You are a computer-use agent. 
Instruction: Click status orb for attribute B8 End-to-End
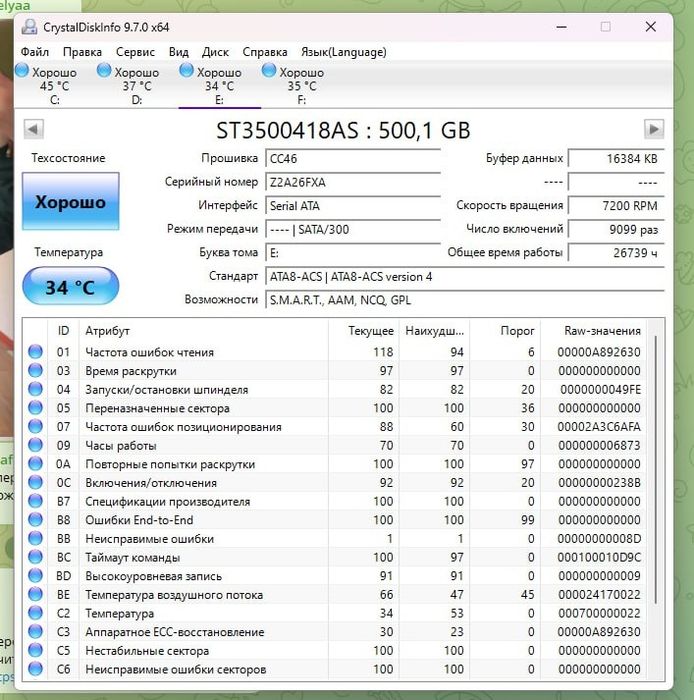point(35,520)
